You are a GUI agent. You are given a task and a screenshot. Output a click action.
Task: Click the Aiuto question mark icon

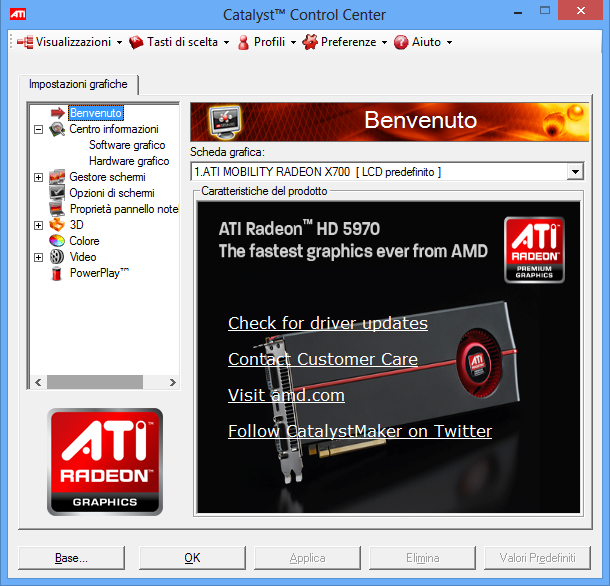tap(401, 42)
